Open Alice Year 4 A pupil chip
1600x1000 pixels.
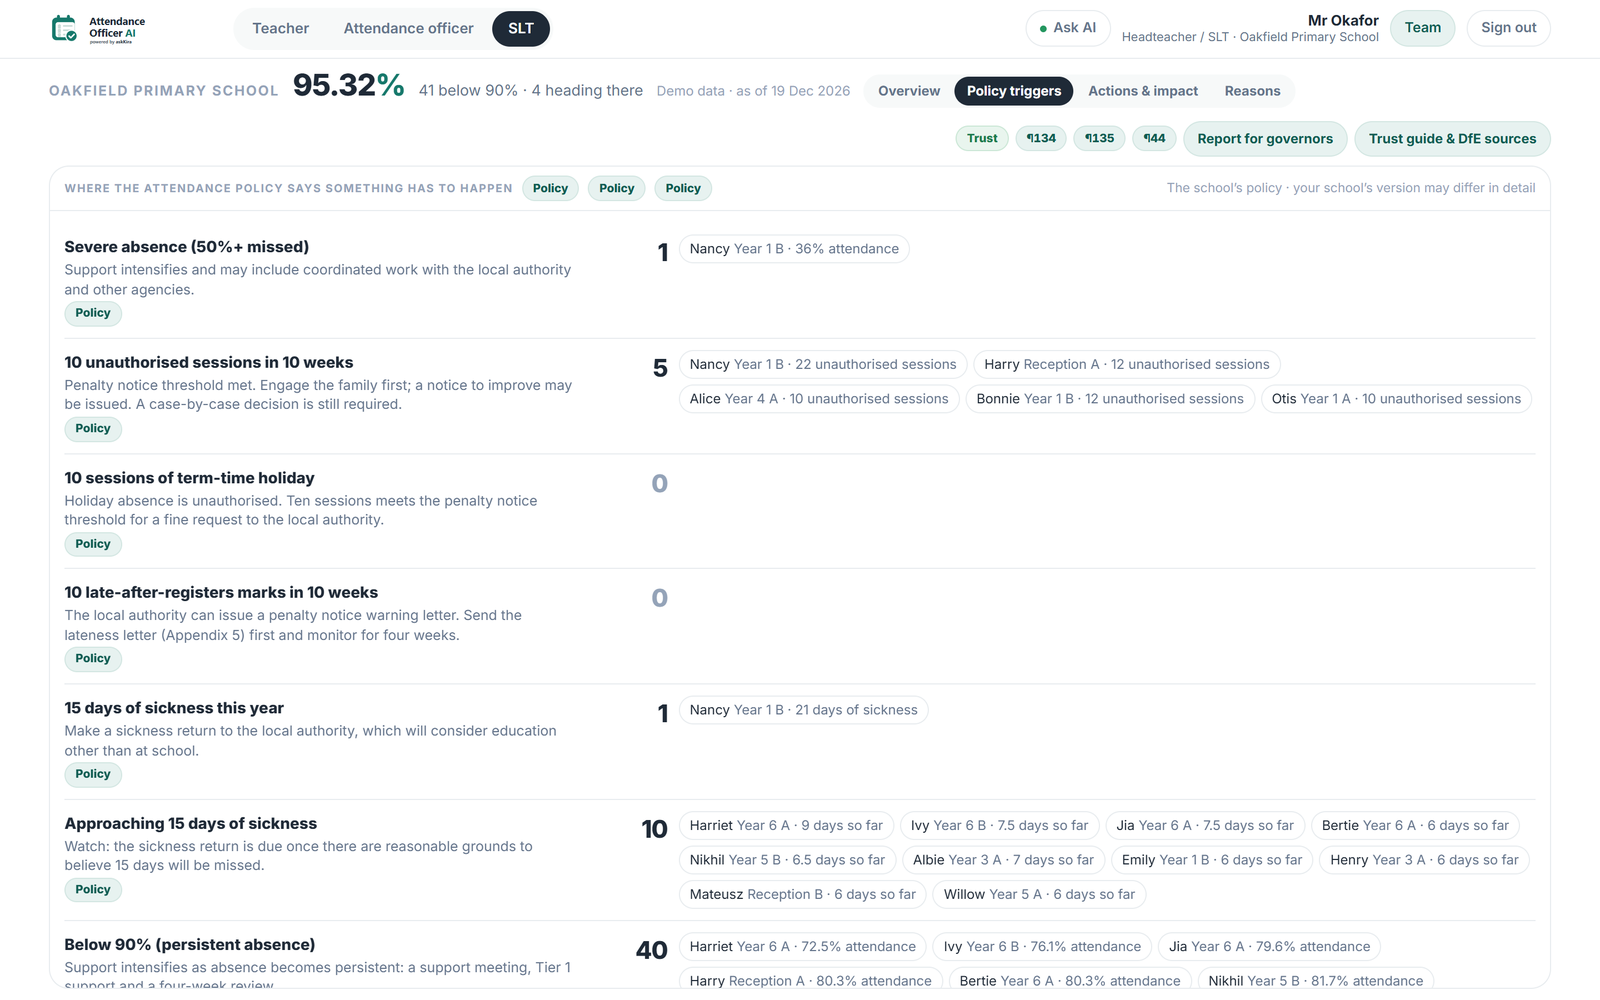click(819, 399)
